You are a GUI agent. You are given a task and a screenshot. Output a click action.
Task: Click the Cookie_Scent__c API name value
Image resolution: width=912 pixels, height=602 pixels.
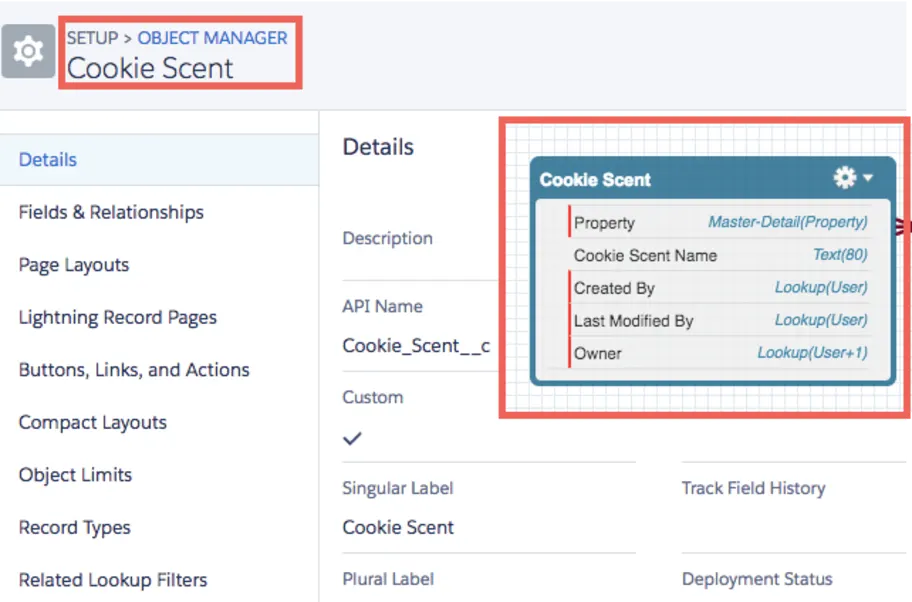click(x=416, y=345)
